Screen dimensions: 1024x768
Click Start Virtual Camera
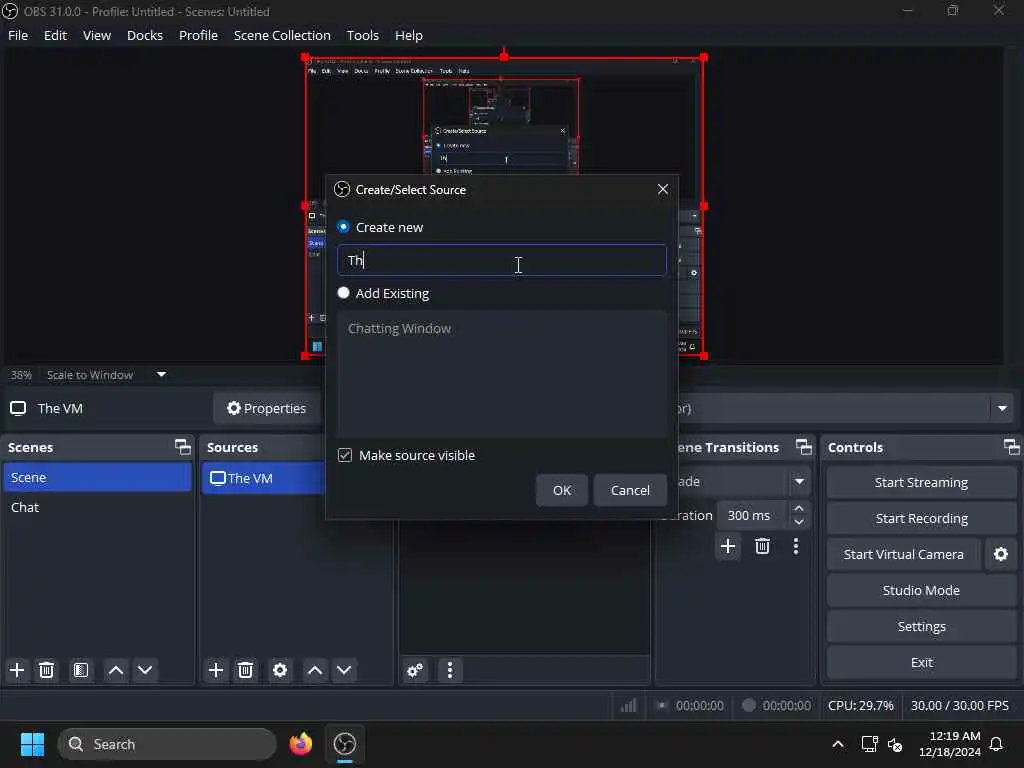tap(904, 554)
